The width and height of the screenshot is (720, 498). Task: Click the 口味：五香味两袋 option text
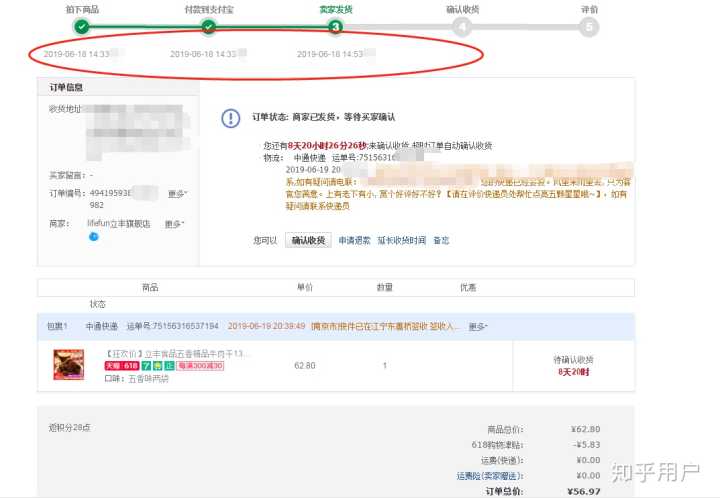click(x=137, y=379)
